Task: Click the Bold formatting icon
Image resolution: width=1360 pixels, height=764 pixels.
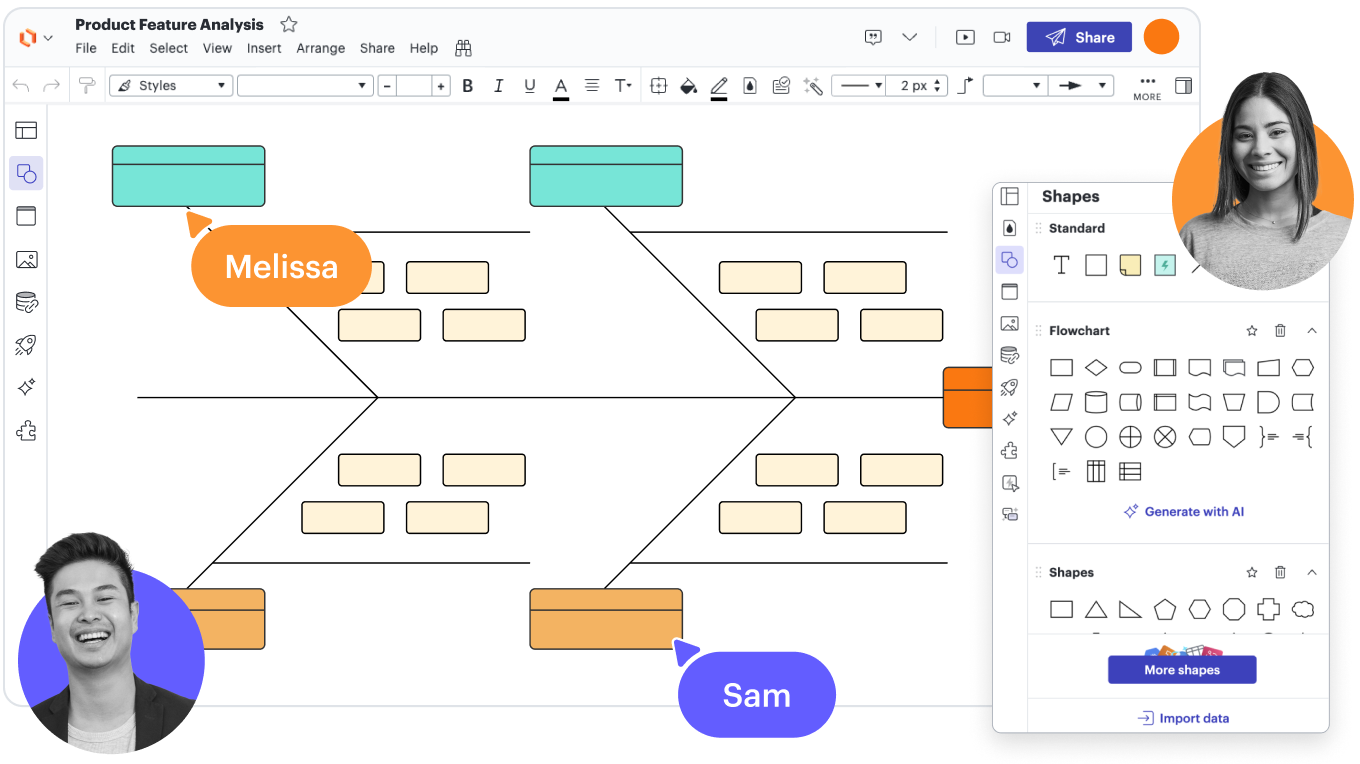Action: click(467, 86)
